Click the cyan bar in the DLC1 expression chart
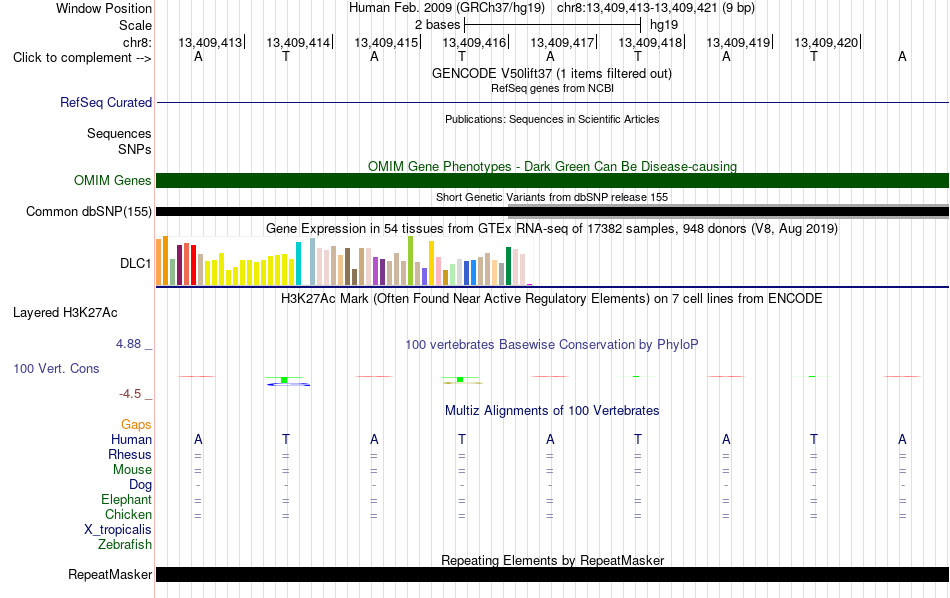Viewport: 950px width, 598px height. (298, 264)
